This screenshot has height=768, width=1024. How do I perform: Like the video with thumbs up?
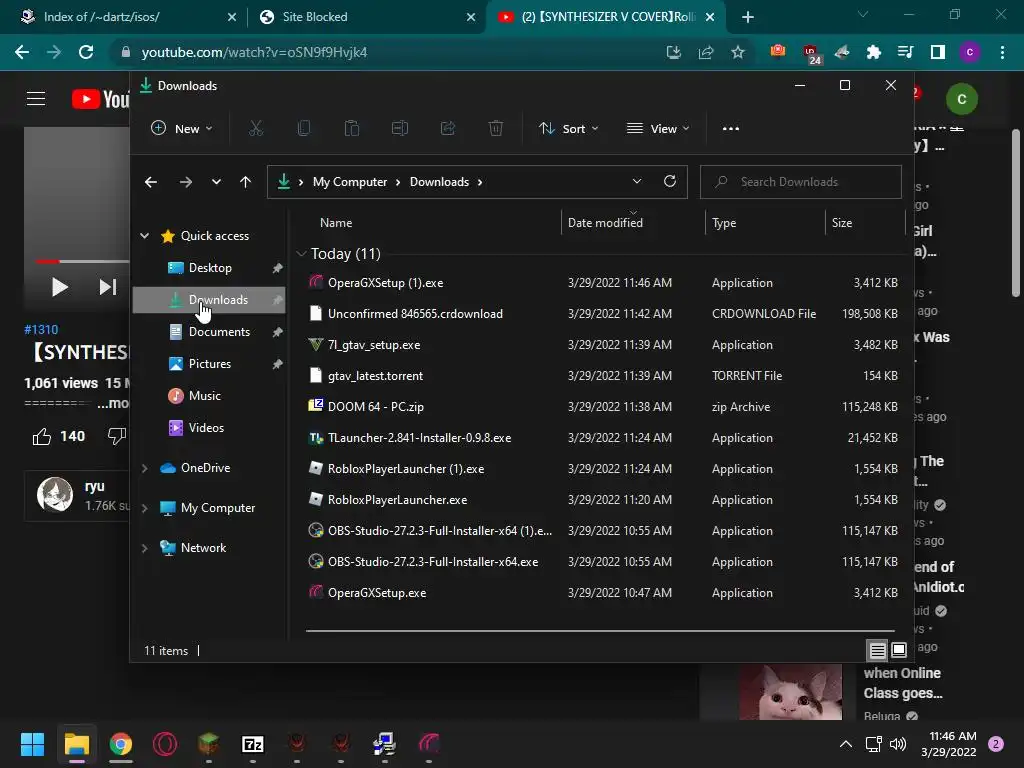(42, 436)
